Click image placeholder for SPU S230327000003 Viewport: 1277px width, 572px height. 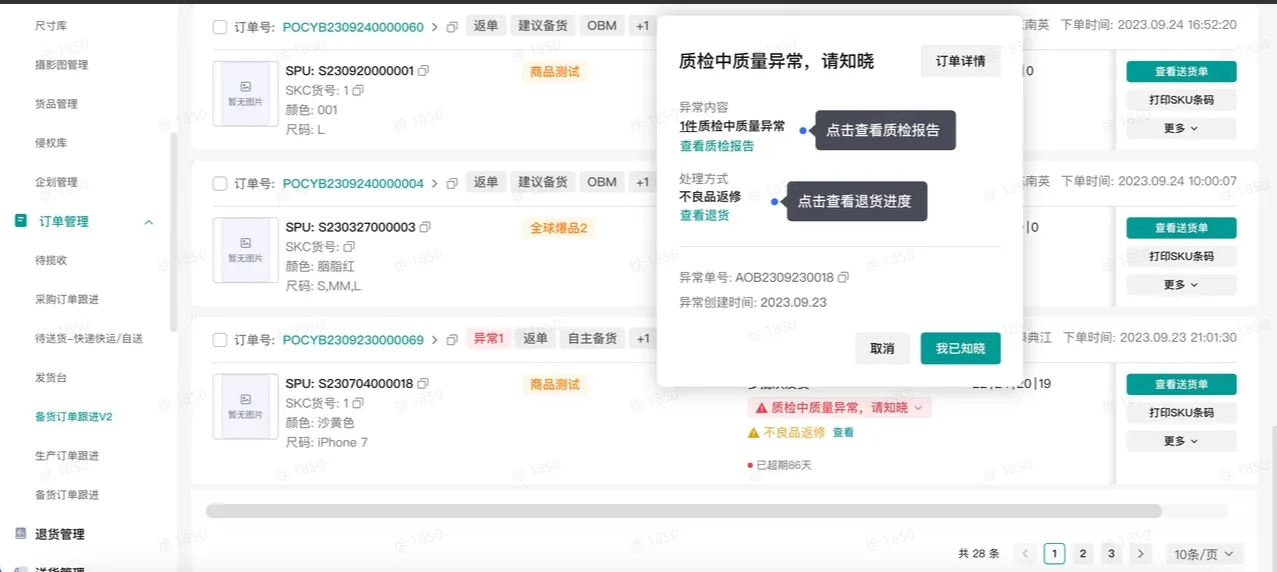pos(246,250)
